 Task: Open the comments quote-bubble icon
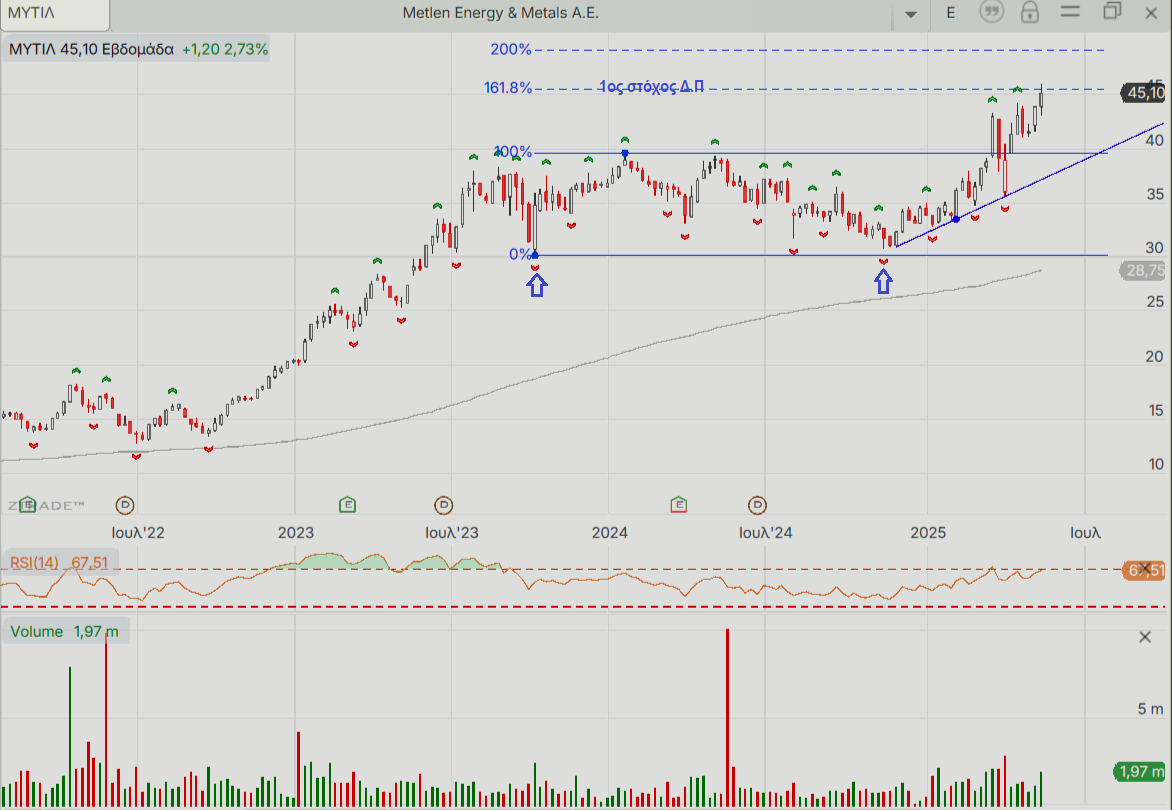tap(991, 12)
